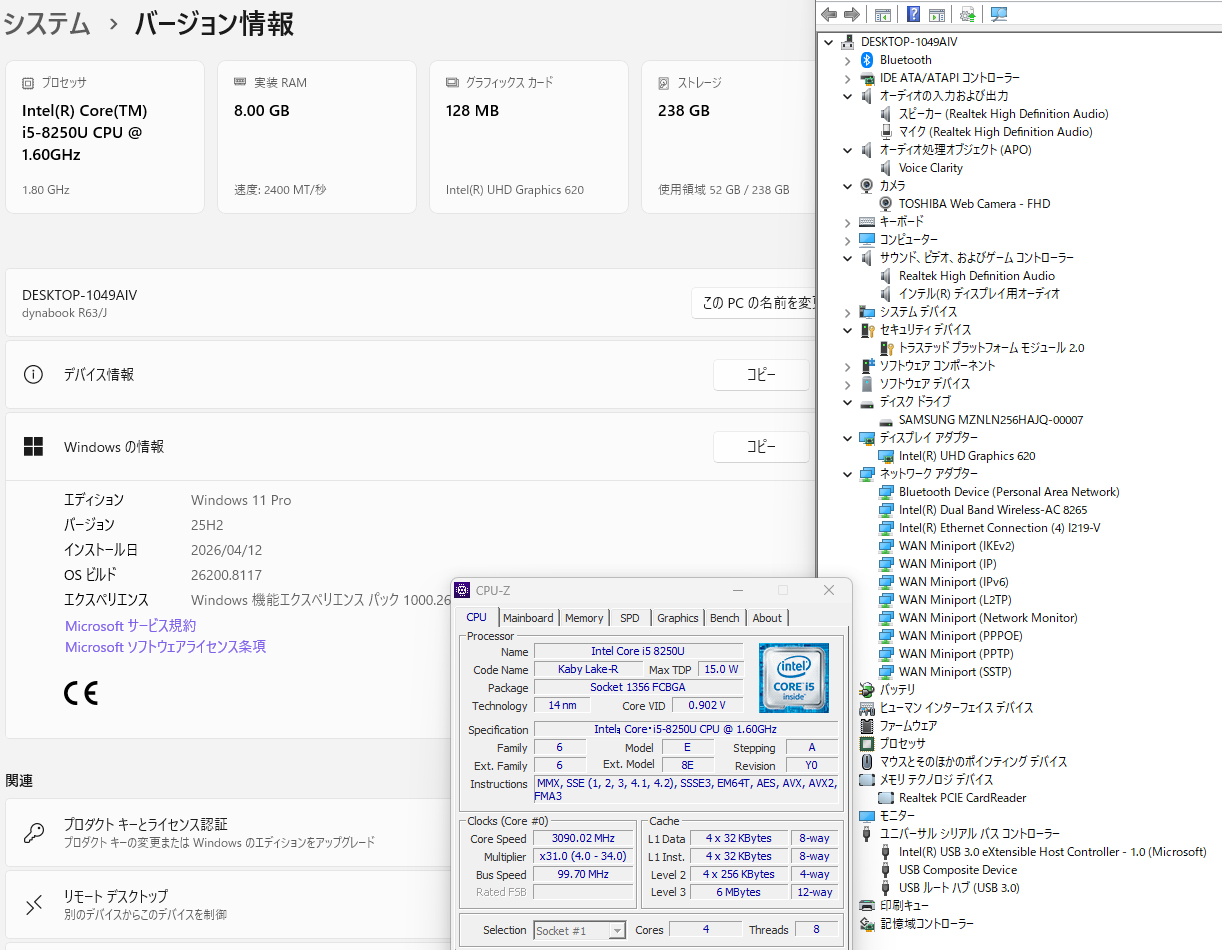Click the システム breadcrumb in the settings header
The height and width of the screenshot is (950, 1222).
pos(47,24)
